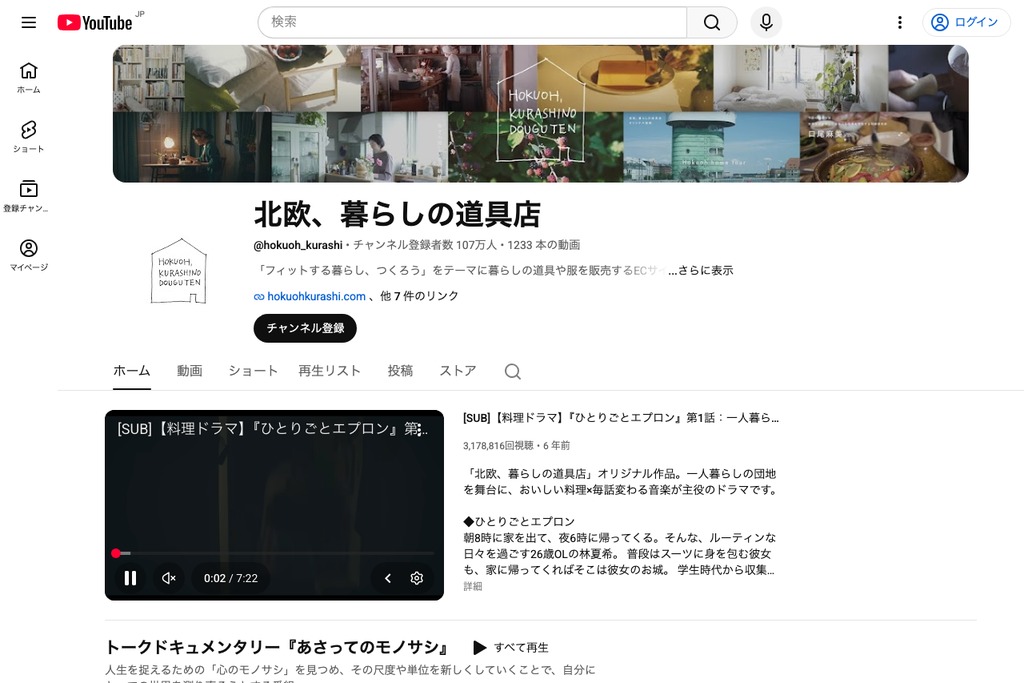The height and width of the screenshot is (683, 1024).
Task: Open ホーム in the left sidebar
Action: 29,78
